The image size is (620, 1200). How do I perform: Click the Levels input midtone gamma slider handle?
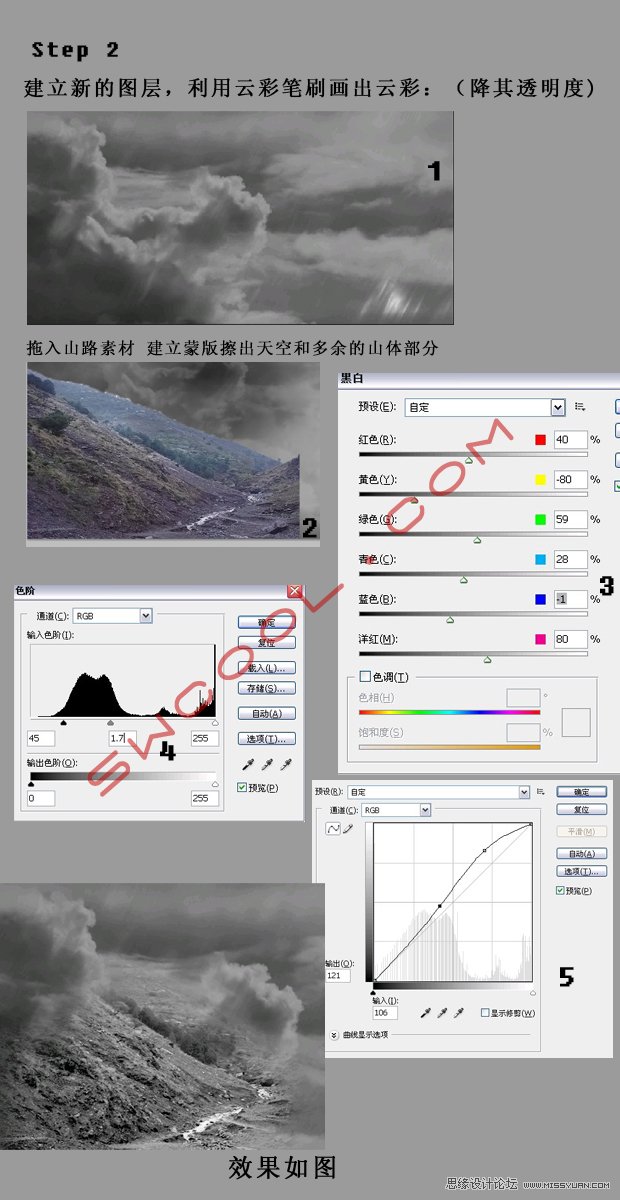pyautogui.click(x=110, y=721)
